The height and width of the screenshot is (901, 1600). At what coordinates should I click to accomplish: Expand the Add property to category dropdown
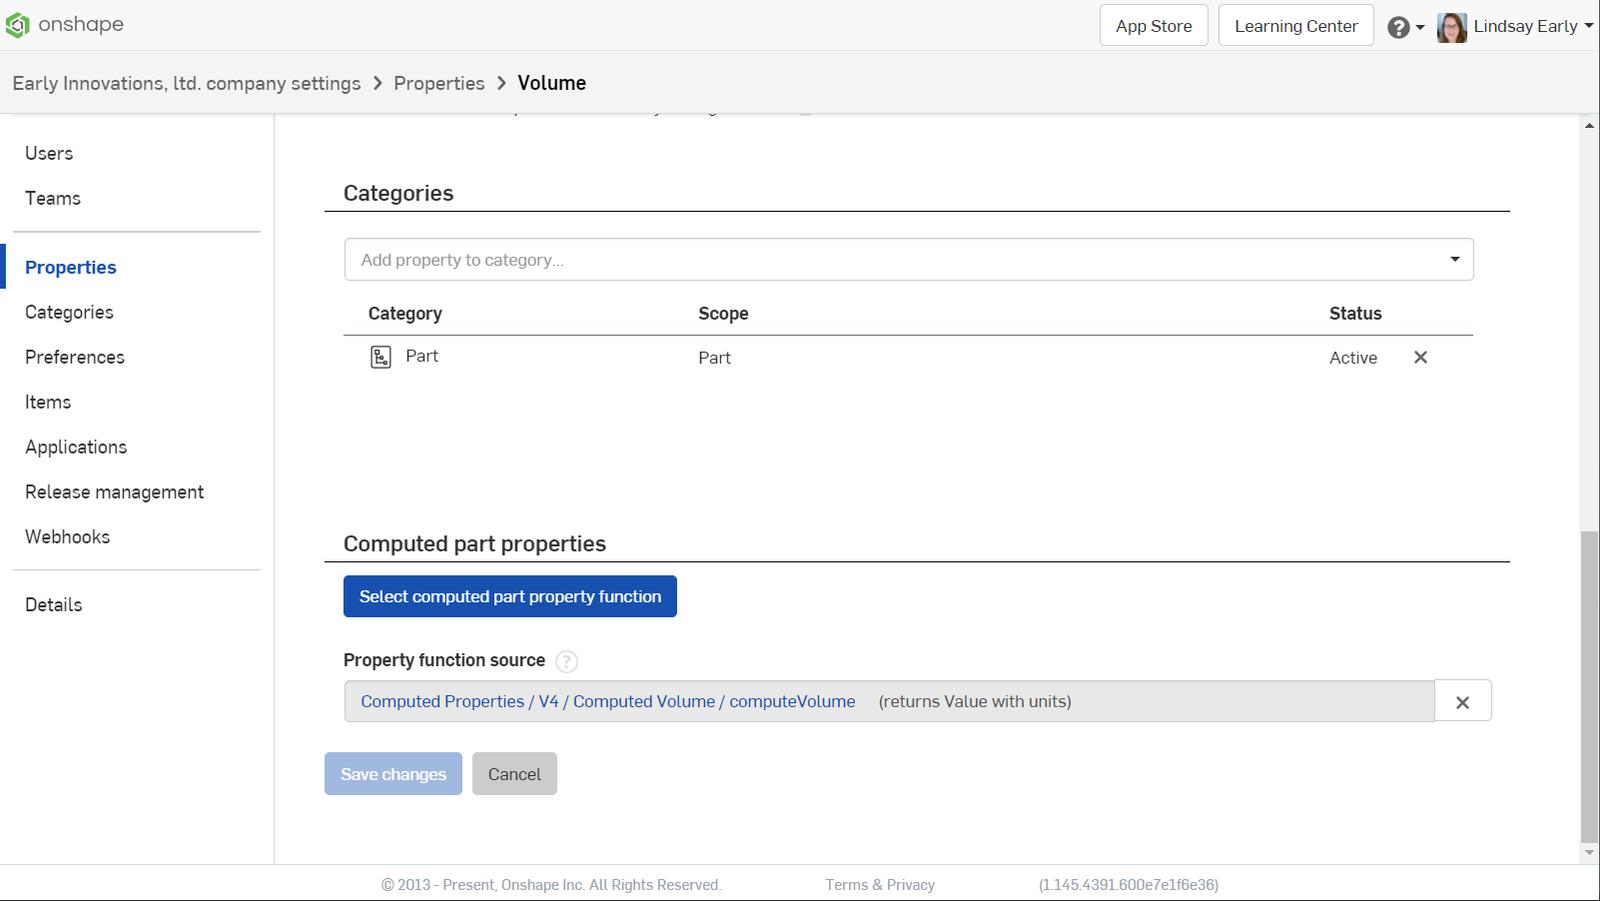(x=1454, y=260)
